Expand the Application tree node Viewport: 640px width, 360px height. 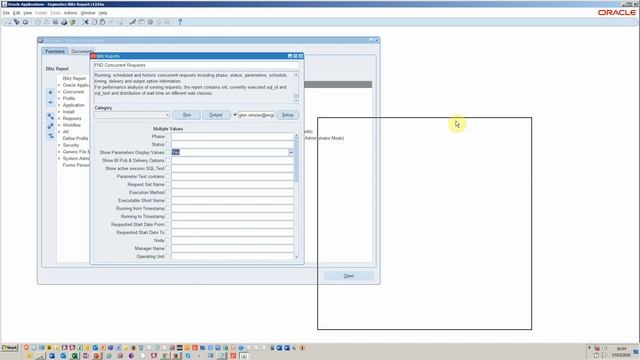click(59, 105)
